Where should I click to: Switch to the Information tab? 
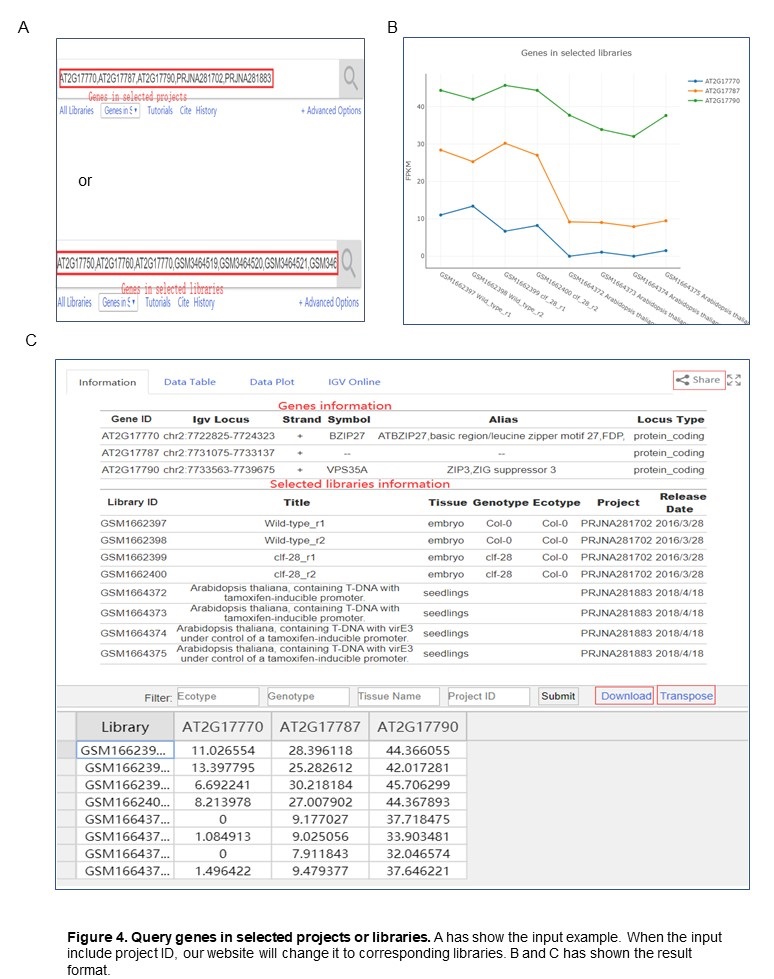point(107,382)
